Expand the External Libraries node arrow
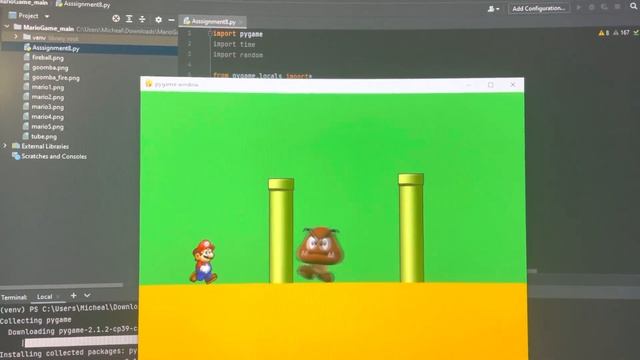Screen dimensions: 640x360 pyautogui.click(x=5, y=145)
